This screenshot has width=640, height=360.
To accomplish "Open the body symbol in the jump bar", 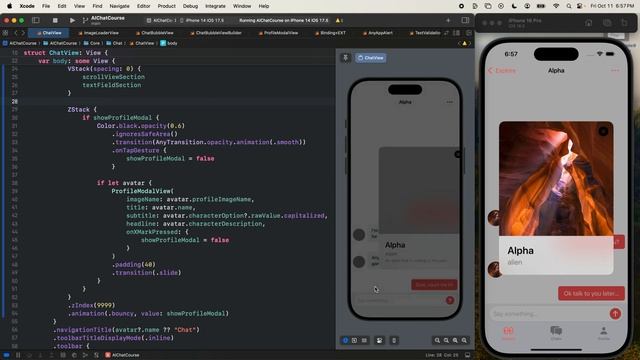I will pos(169,43).
